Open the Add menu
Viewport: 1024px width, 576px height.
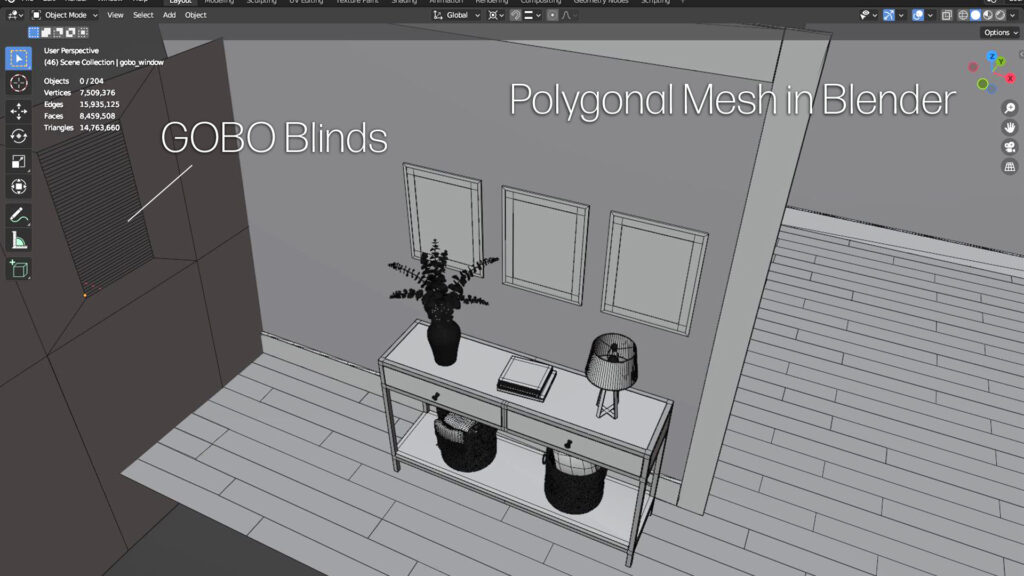(x=169, y=15)
